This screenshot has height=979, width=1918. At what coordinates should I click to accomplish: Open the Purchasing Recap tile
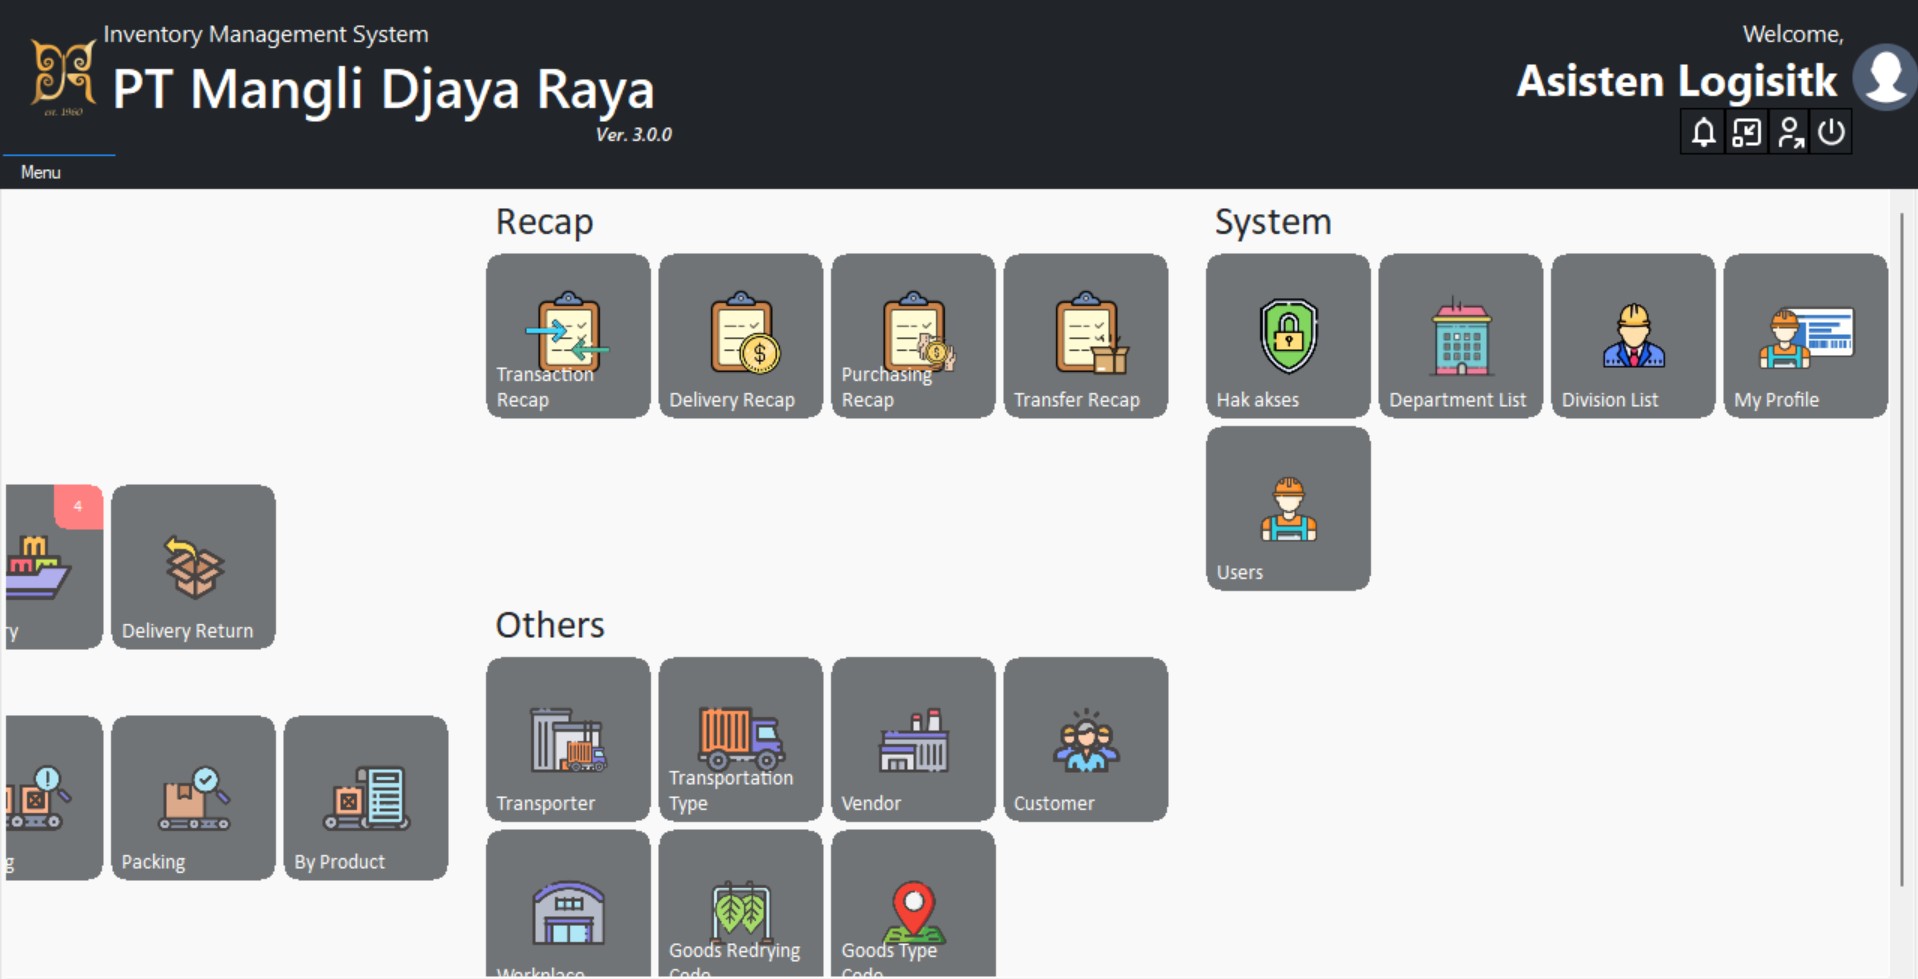tap(913, 335)
